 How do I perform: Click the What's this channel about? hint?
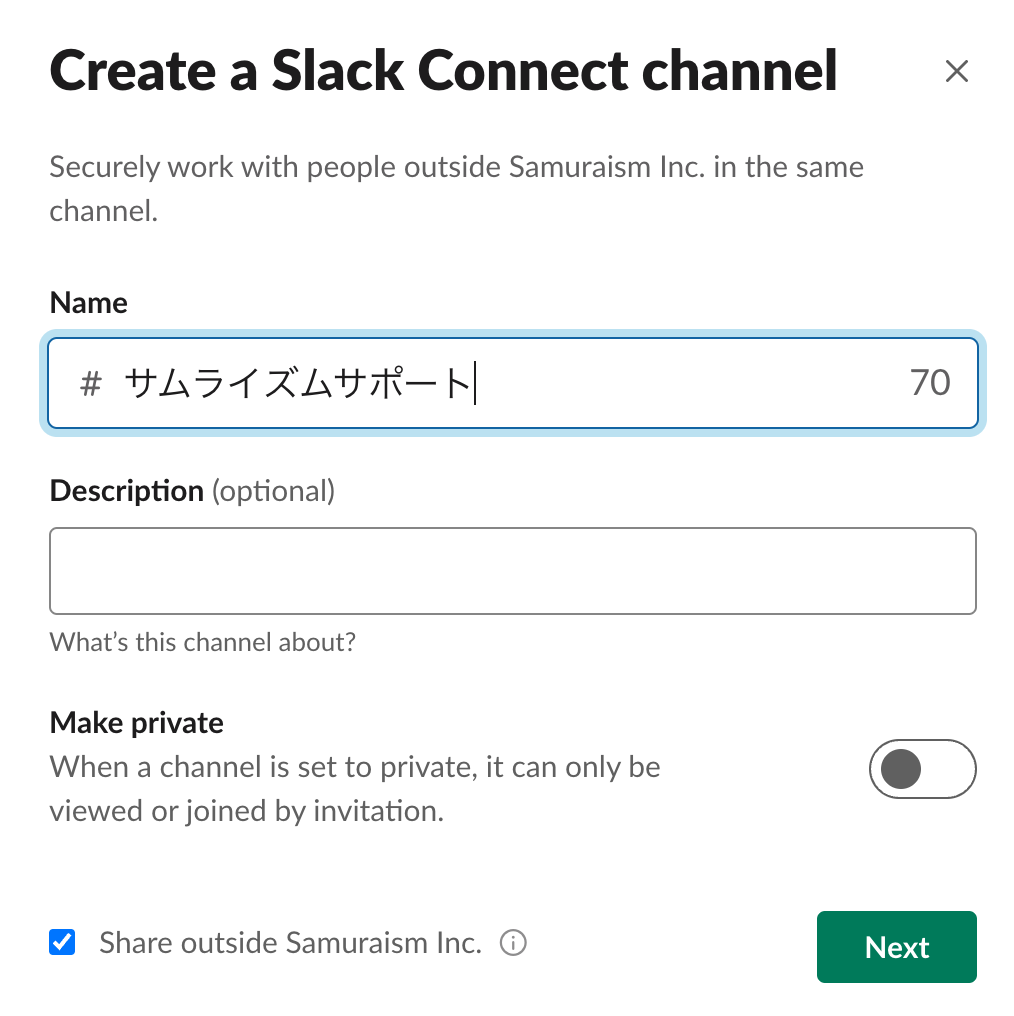(x=203, y=642)
